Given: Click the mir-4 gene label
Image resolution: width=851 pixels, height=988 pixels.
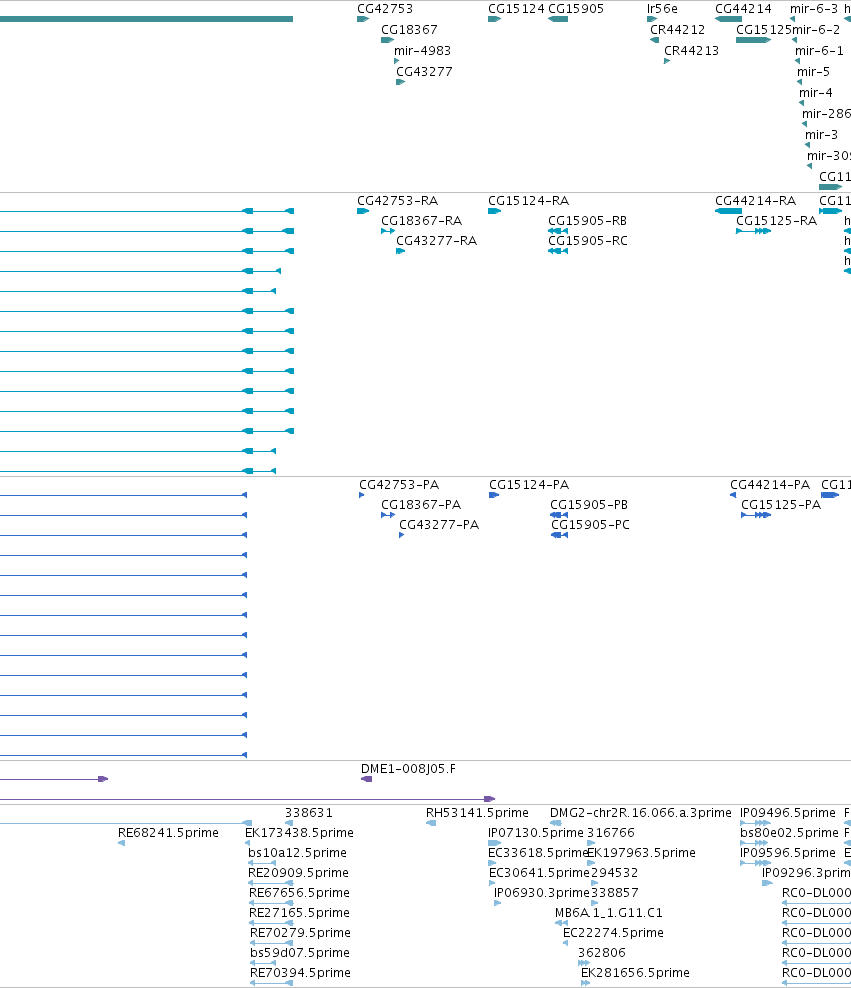Looking at the screenshot, I should [x=816, y=93].
